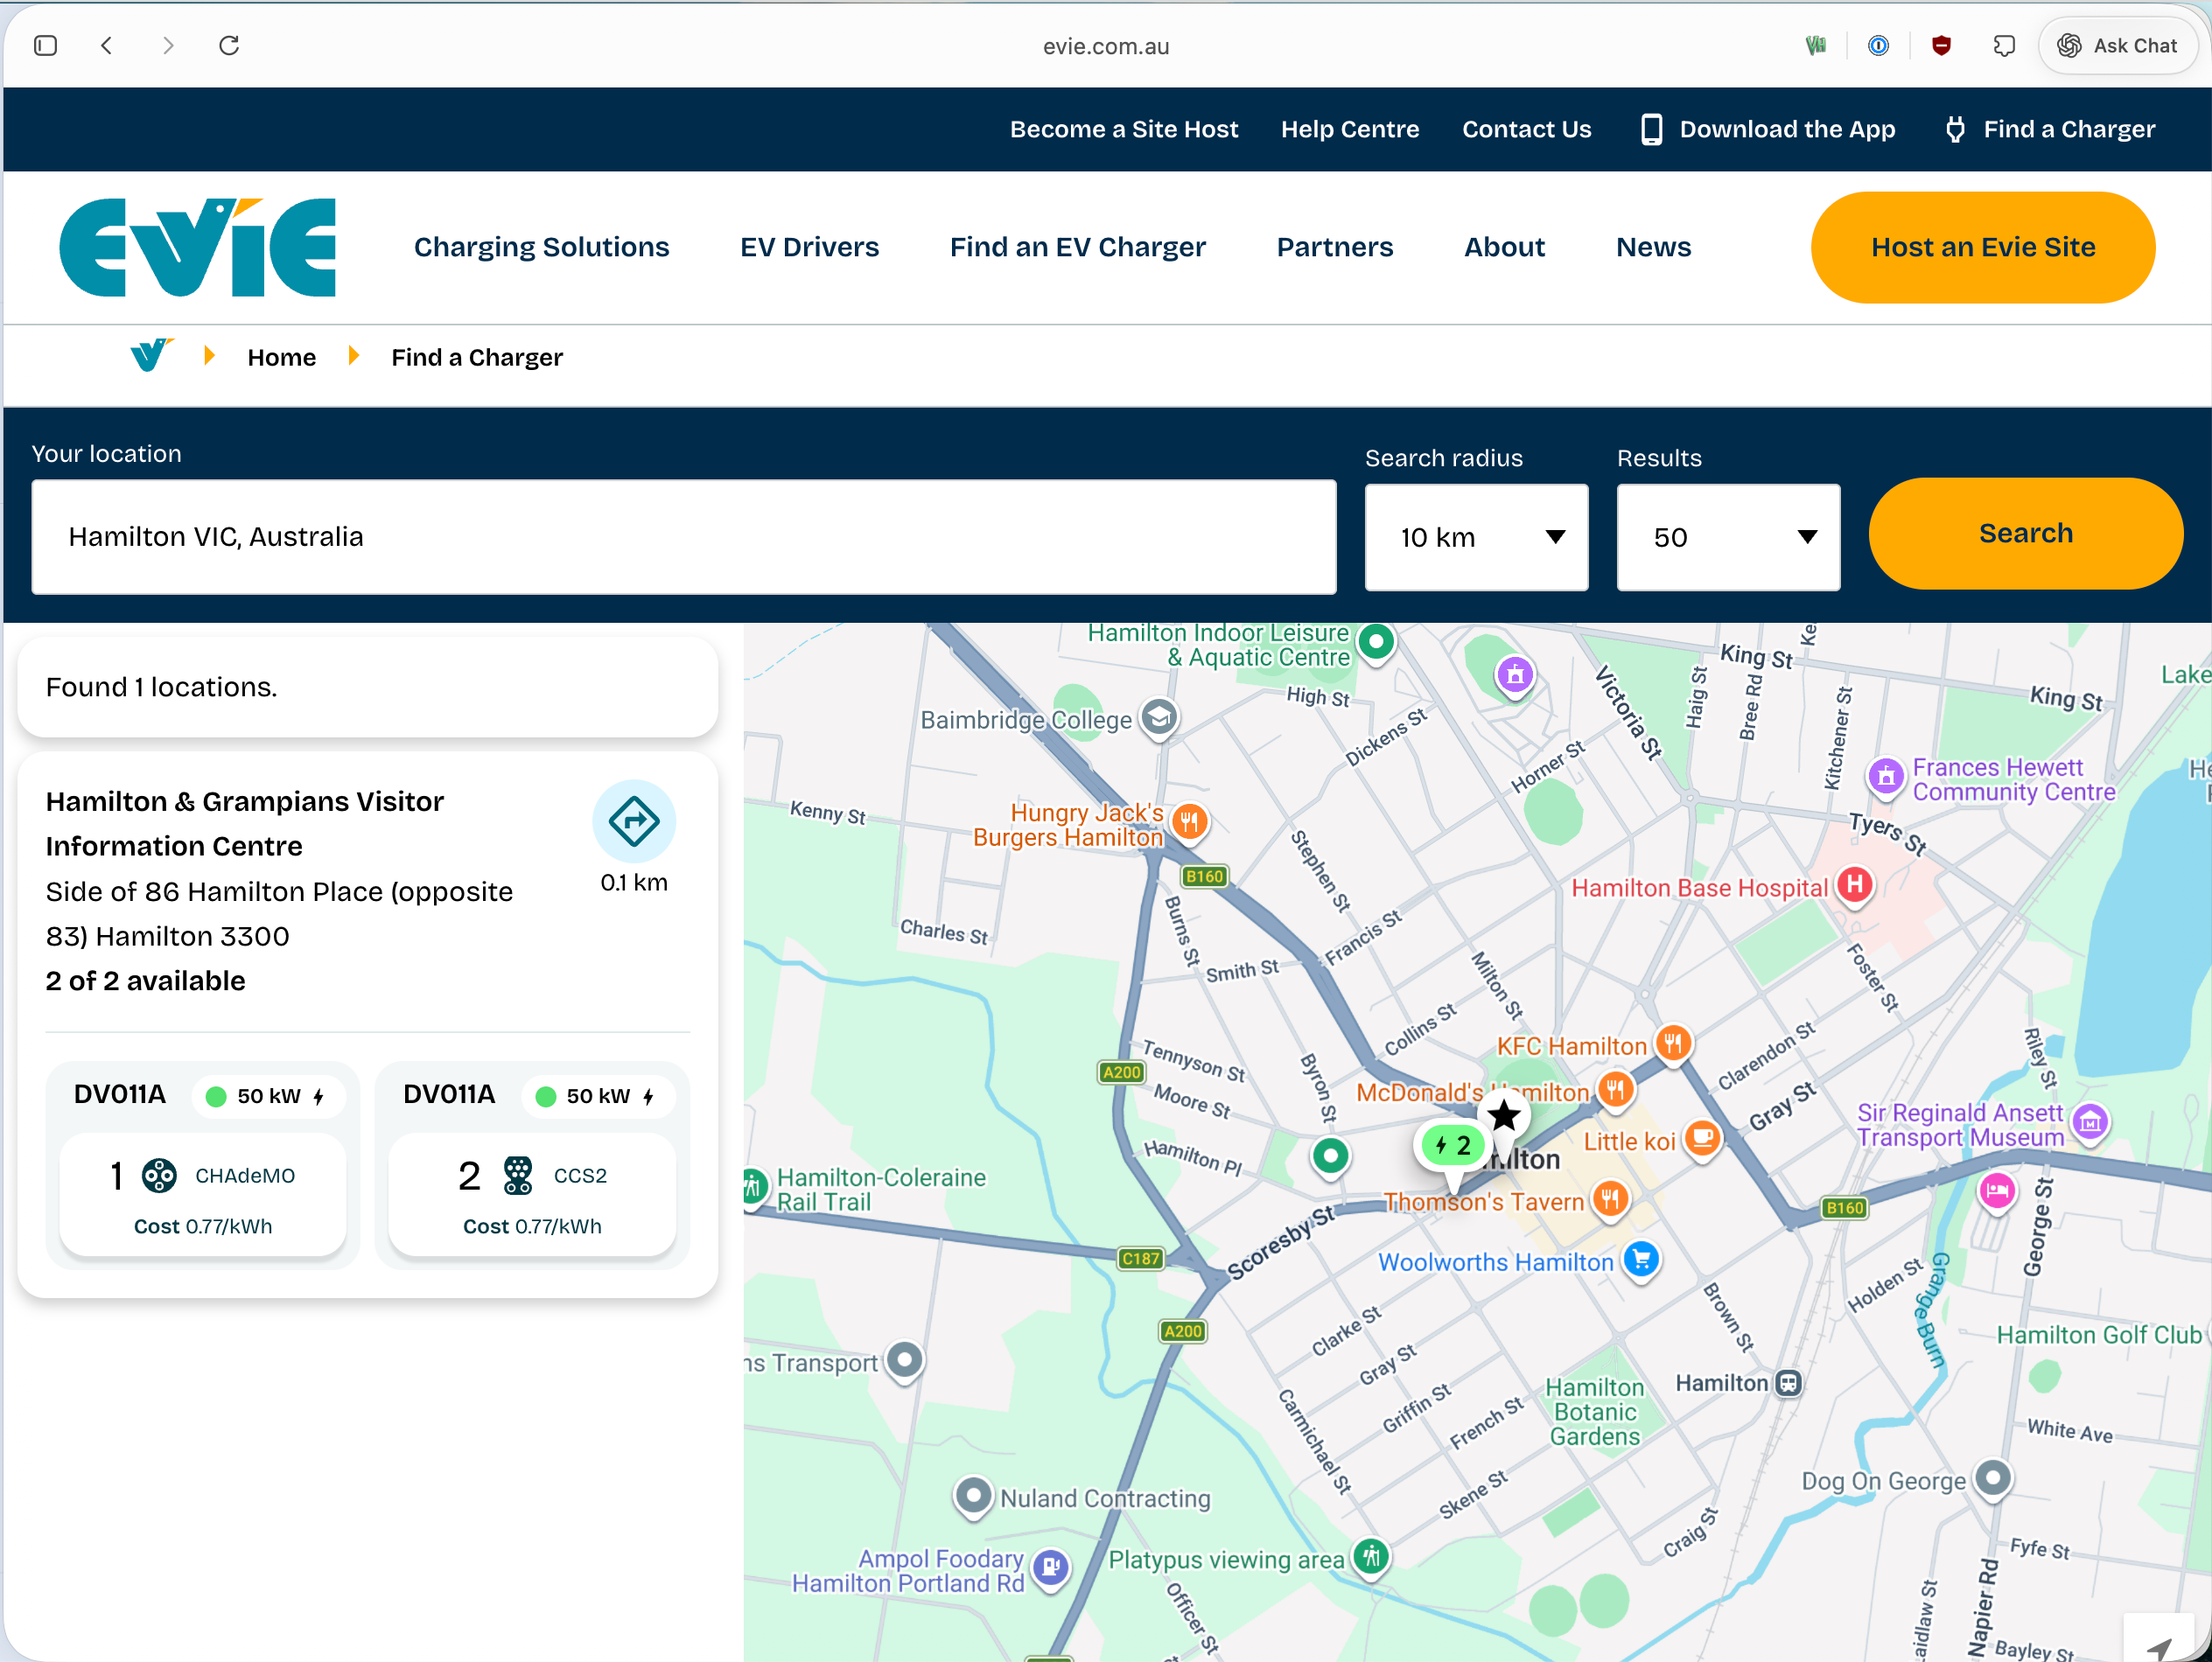The height and width of the screenshot is (1662, 2212).
Task: Click the Thomson's Tavern restaurant marker
Action: [x=1610, y=1199]
